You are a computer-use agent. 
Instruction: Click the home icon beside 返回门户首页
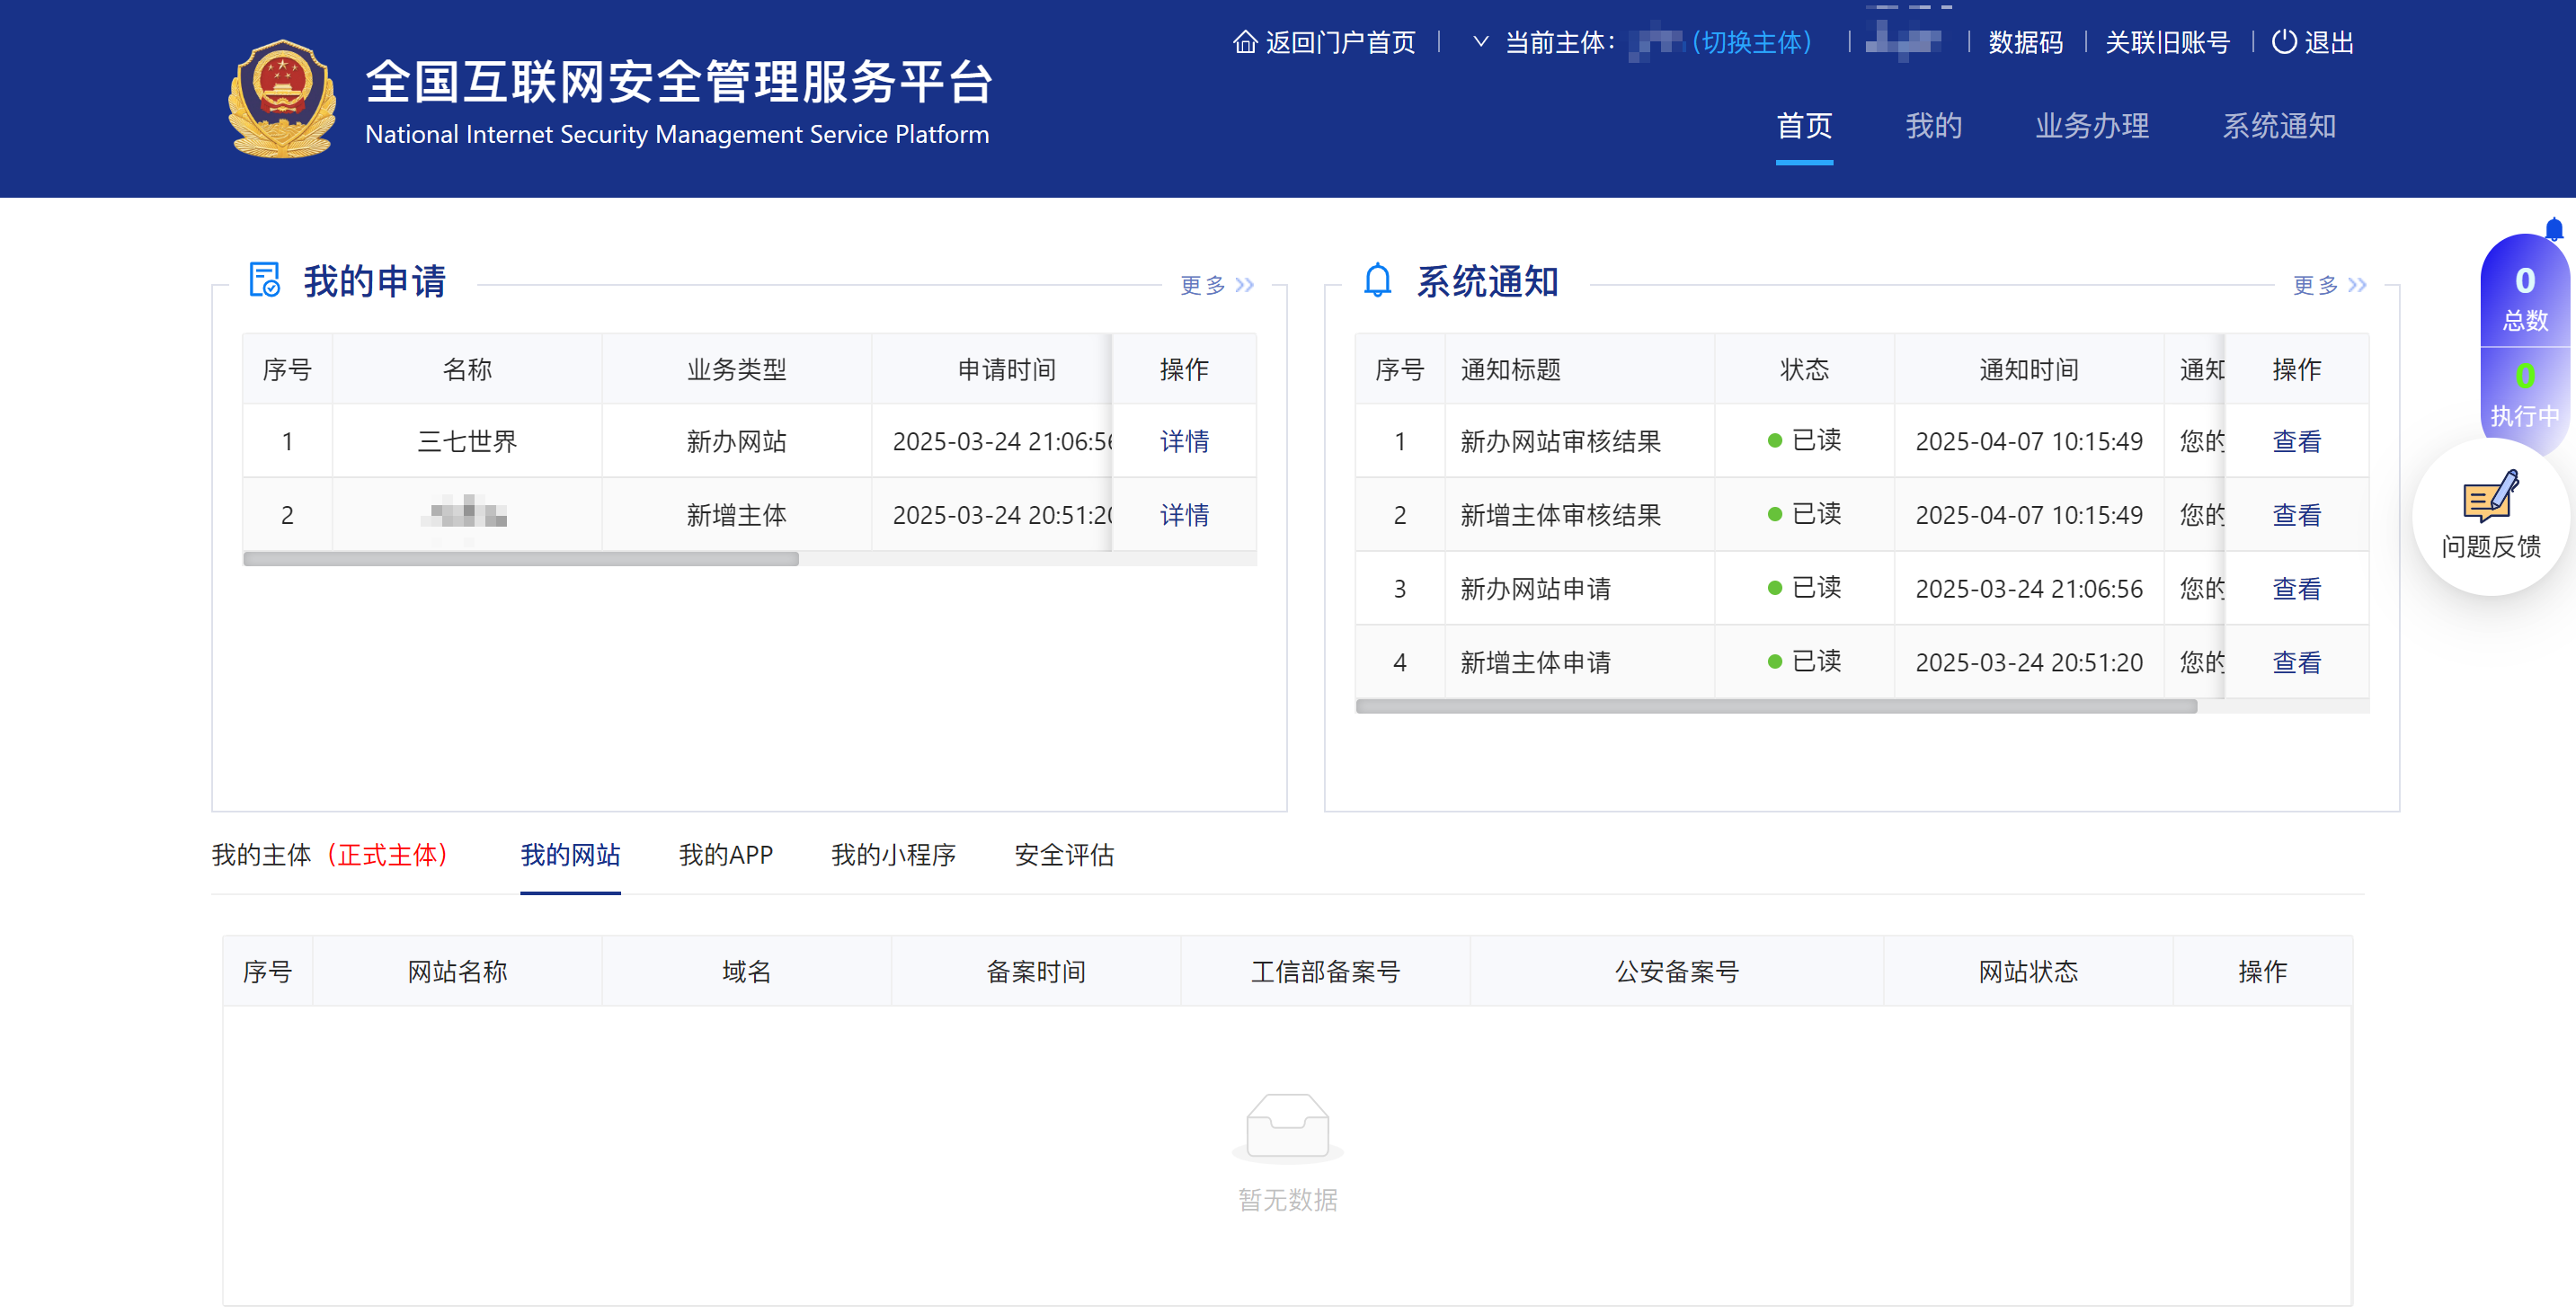tap(1244, 42)
